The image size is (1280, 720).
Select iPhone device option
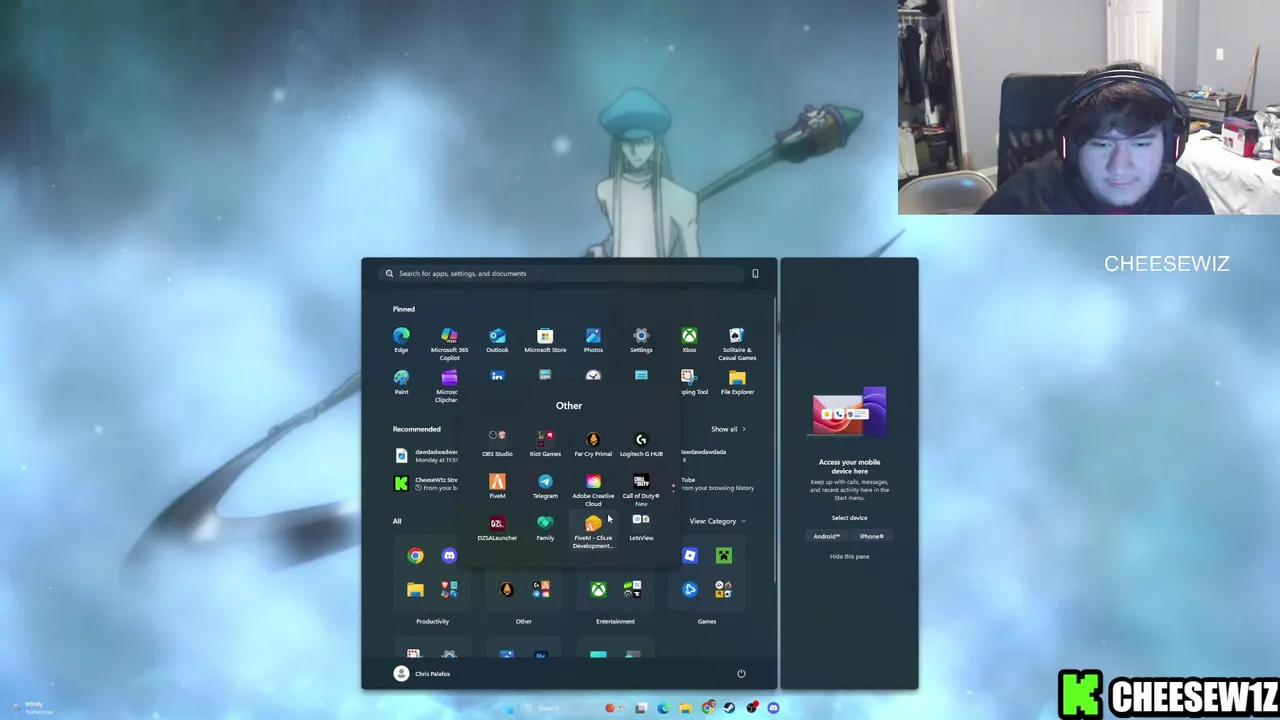pos(872,537)
